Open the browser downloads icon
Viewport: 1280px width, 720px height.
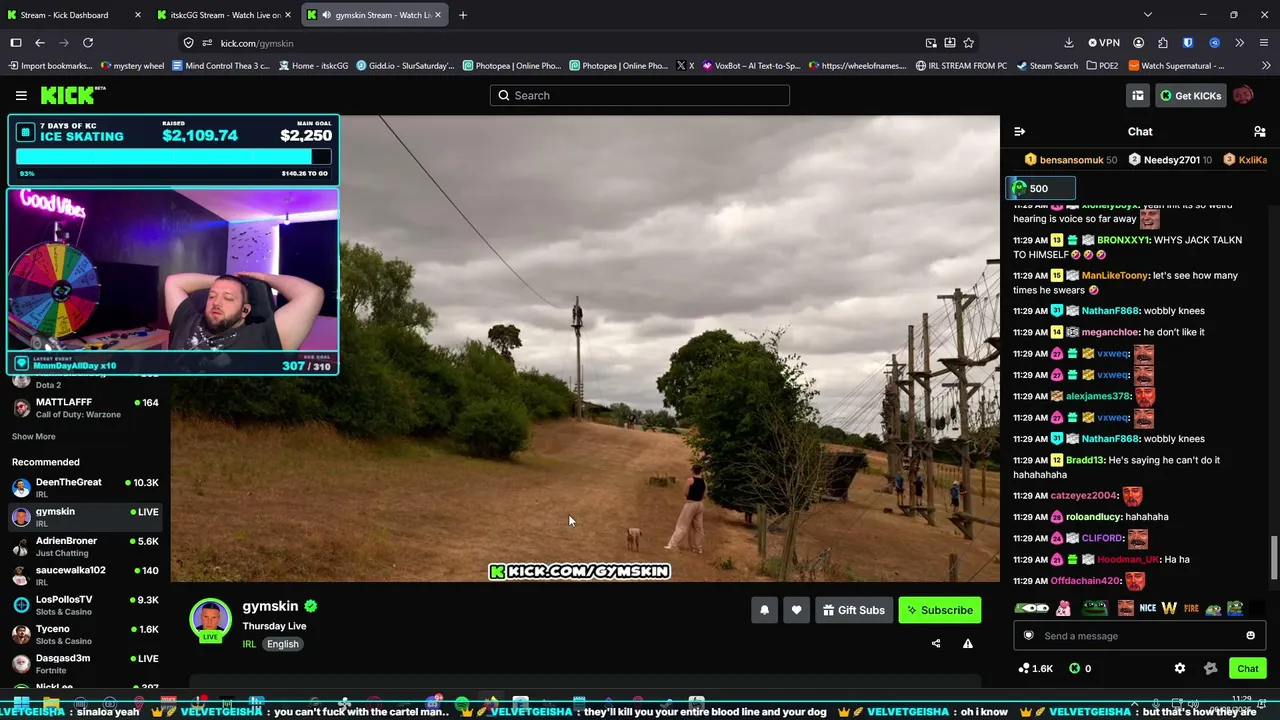pyautogui.click(x=1069, y=43)
